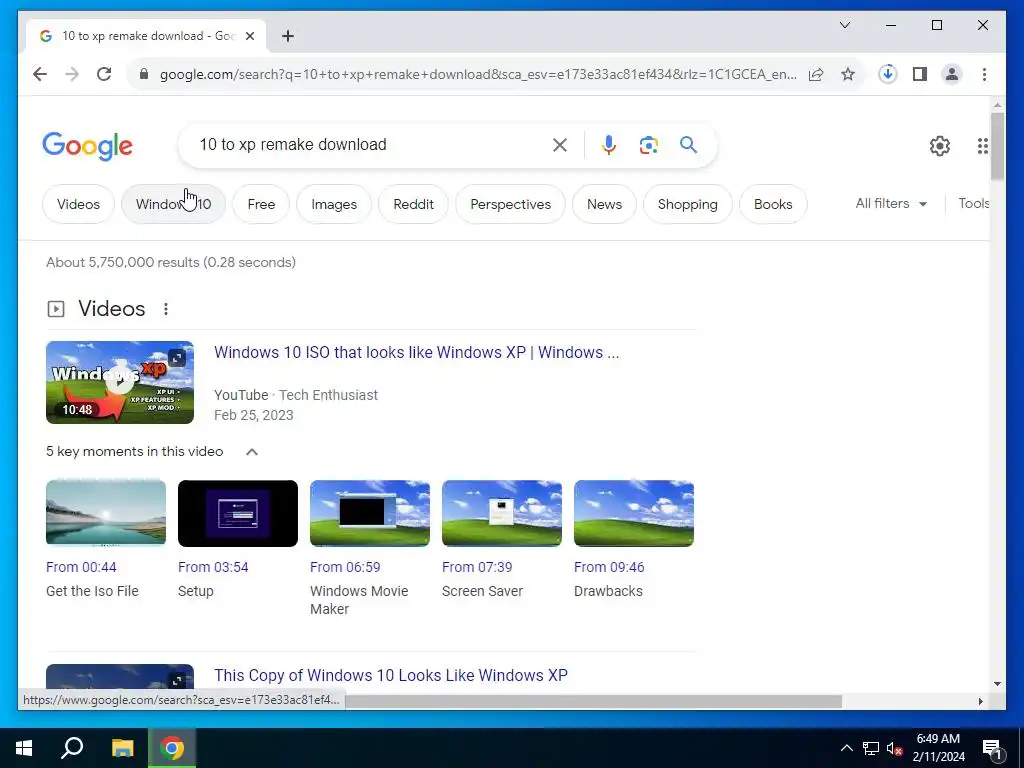Jump to key moment From 00:44
Viewport: 1024px width, 768px height.
coord(81,568)
